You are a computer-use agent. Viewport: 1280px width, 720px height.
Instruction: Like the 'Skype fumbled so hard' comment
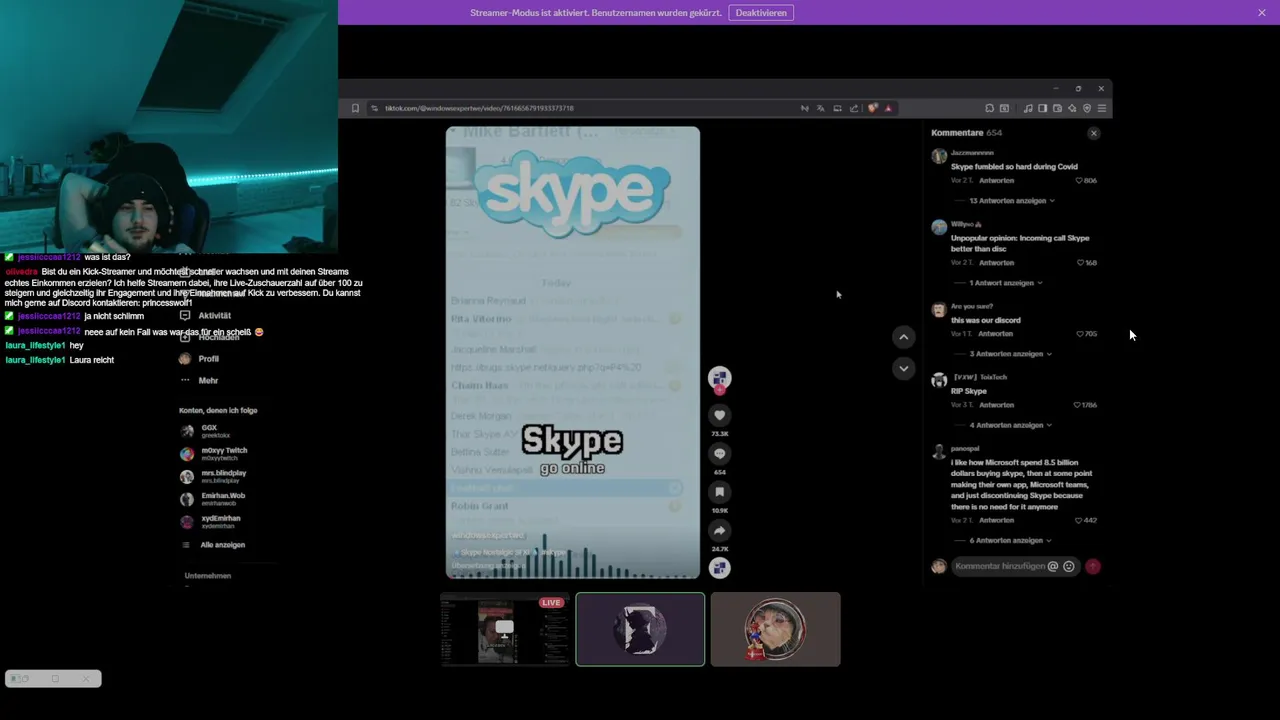(1080, 181)
